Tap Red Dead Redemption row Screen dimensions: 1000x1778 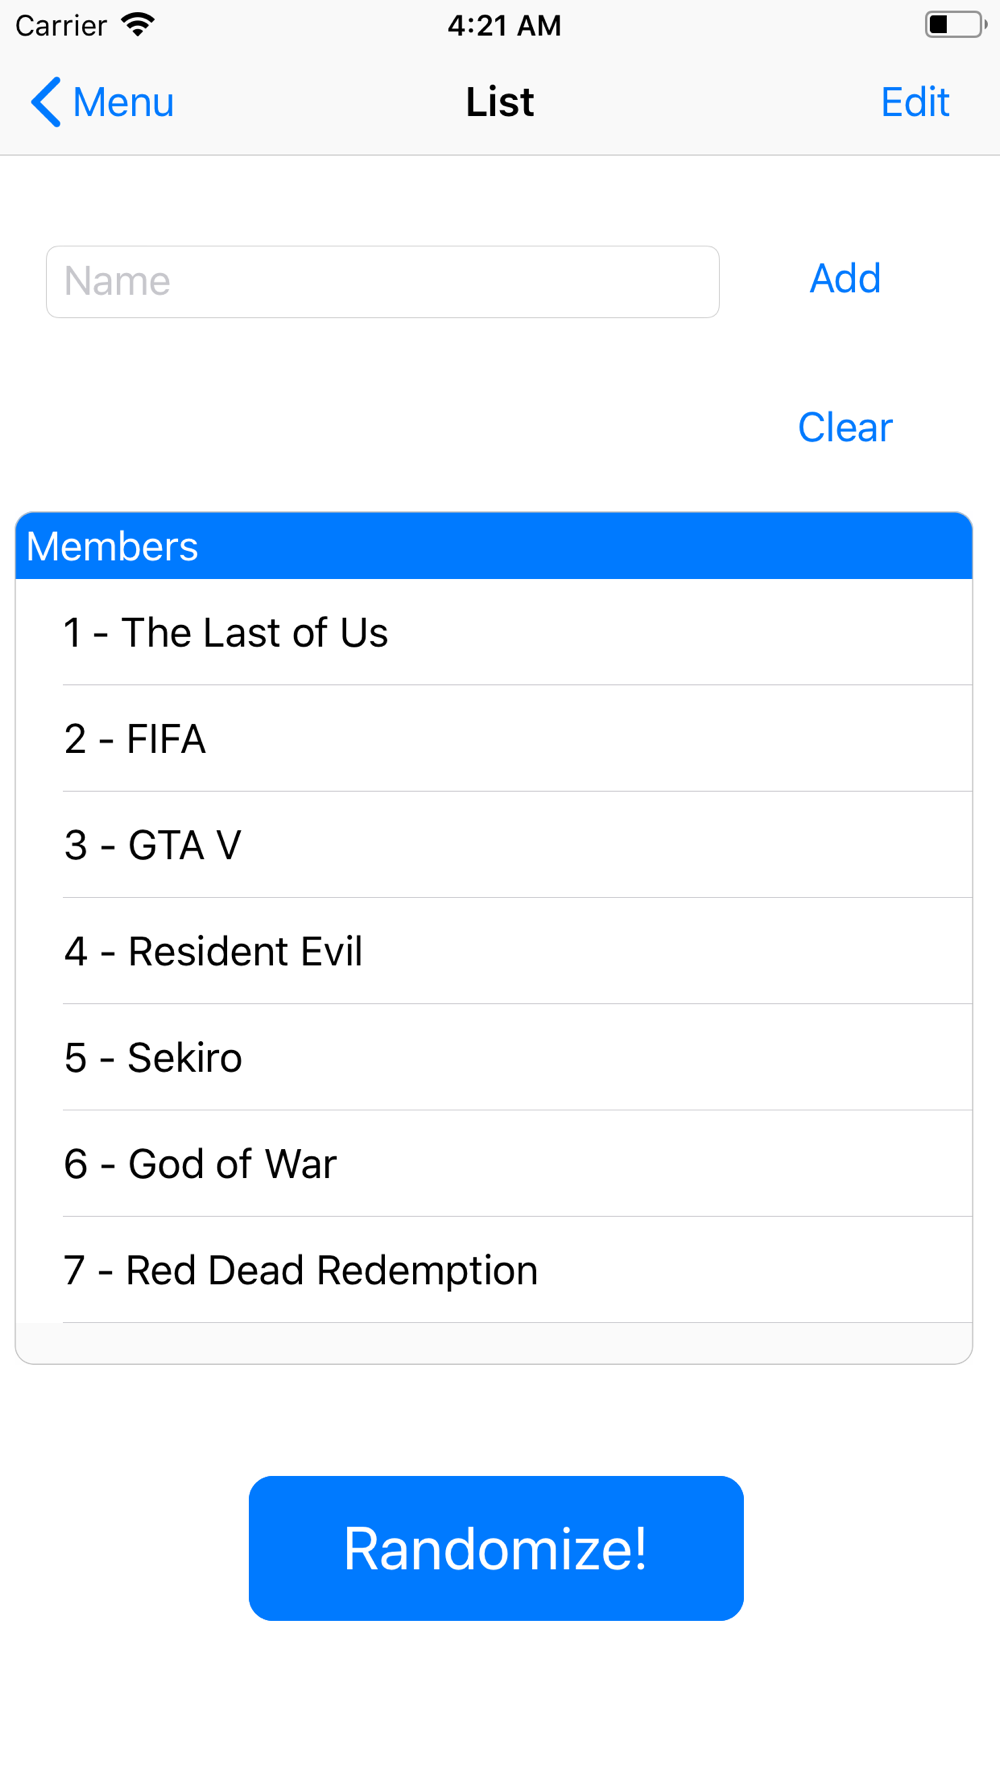(x=494, y=1270)
